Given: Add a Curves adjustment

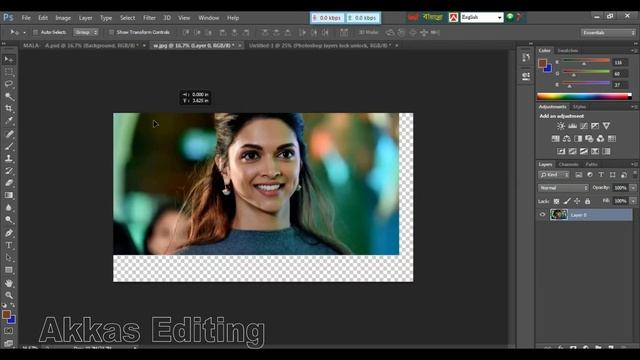Looking at the screenshot, I should point(584,126).
